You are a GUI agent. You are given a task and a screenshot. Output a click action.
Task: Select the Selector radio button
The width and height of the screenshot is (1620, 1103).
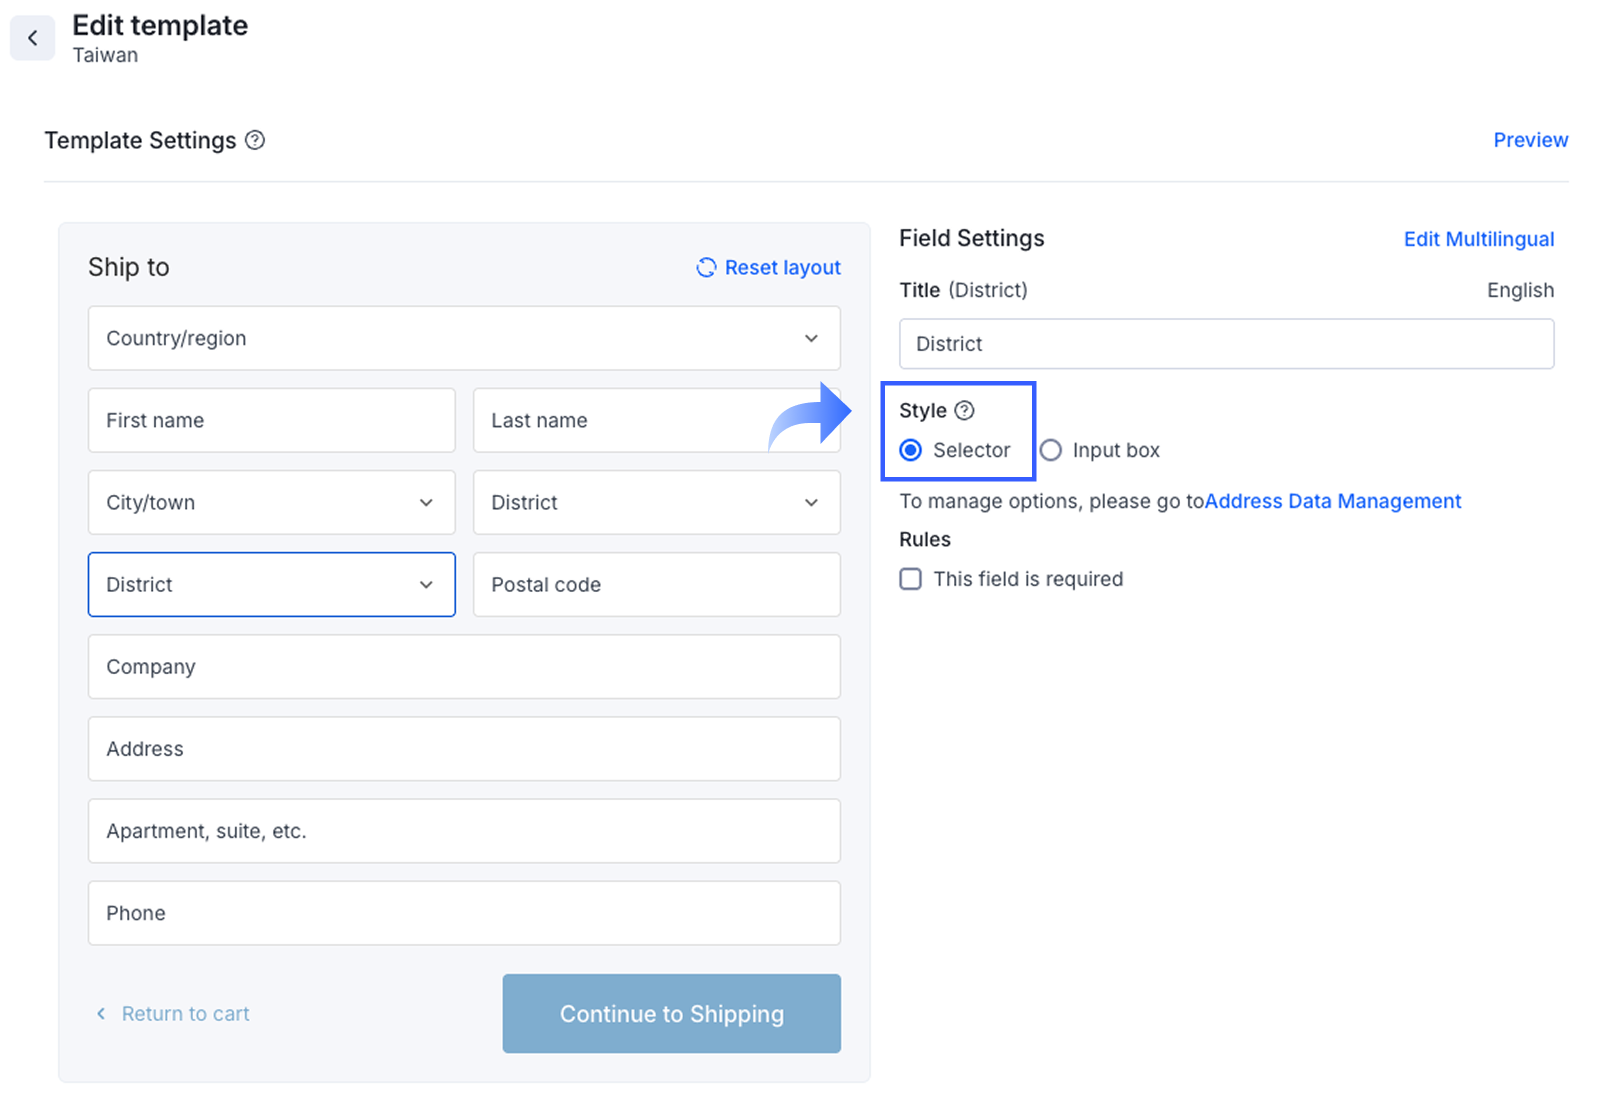pos(911,450)
